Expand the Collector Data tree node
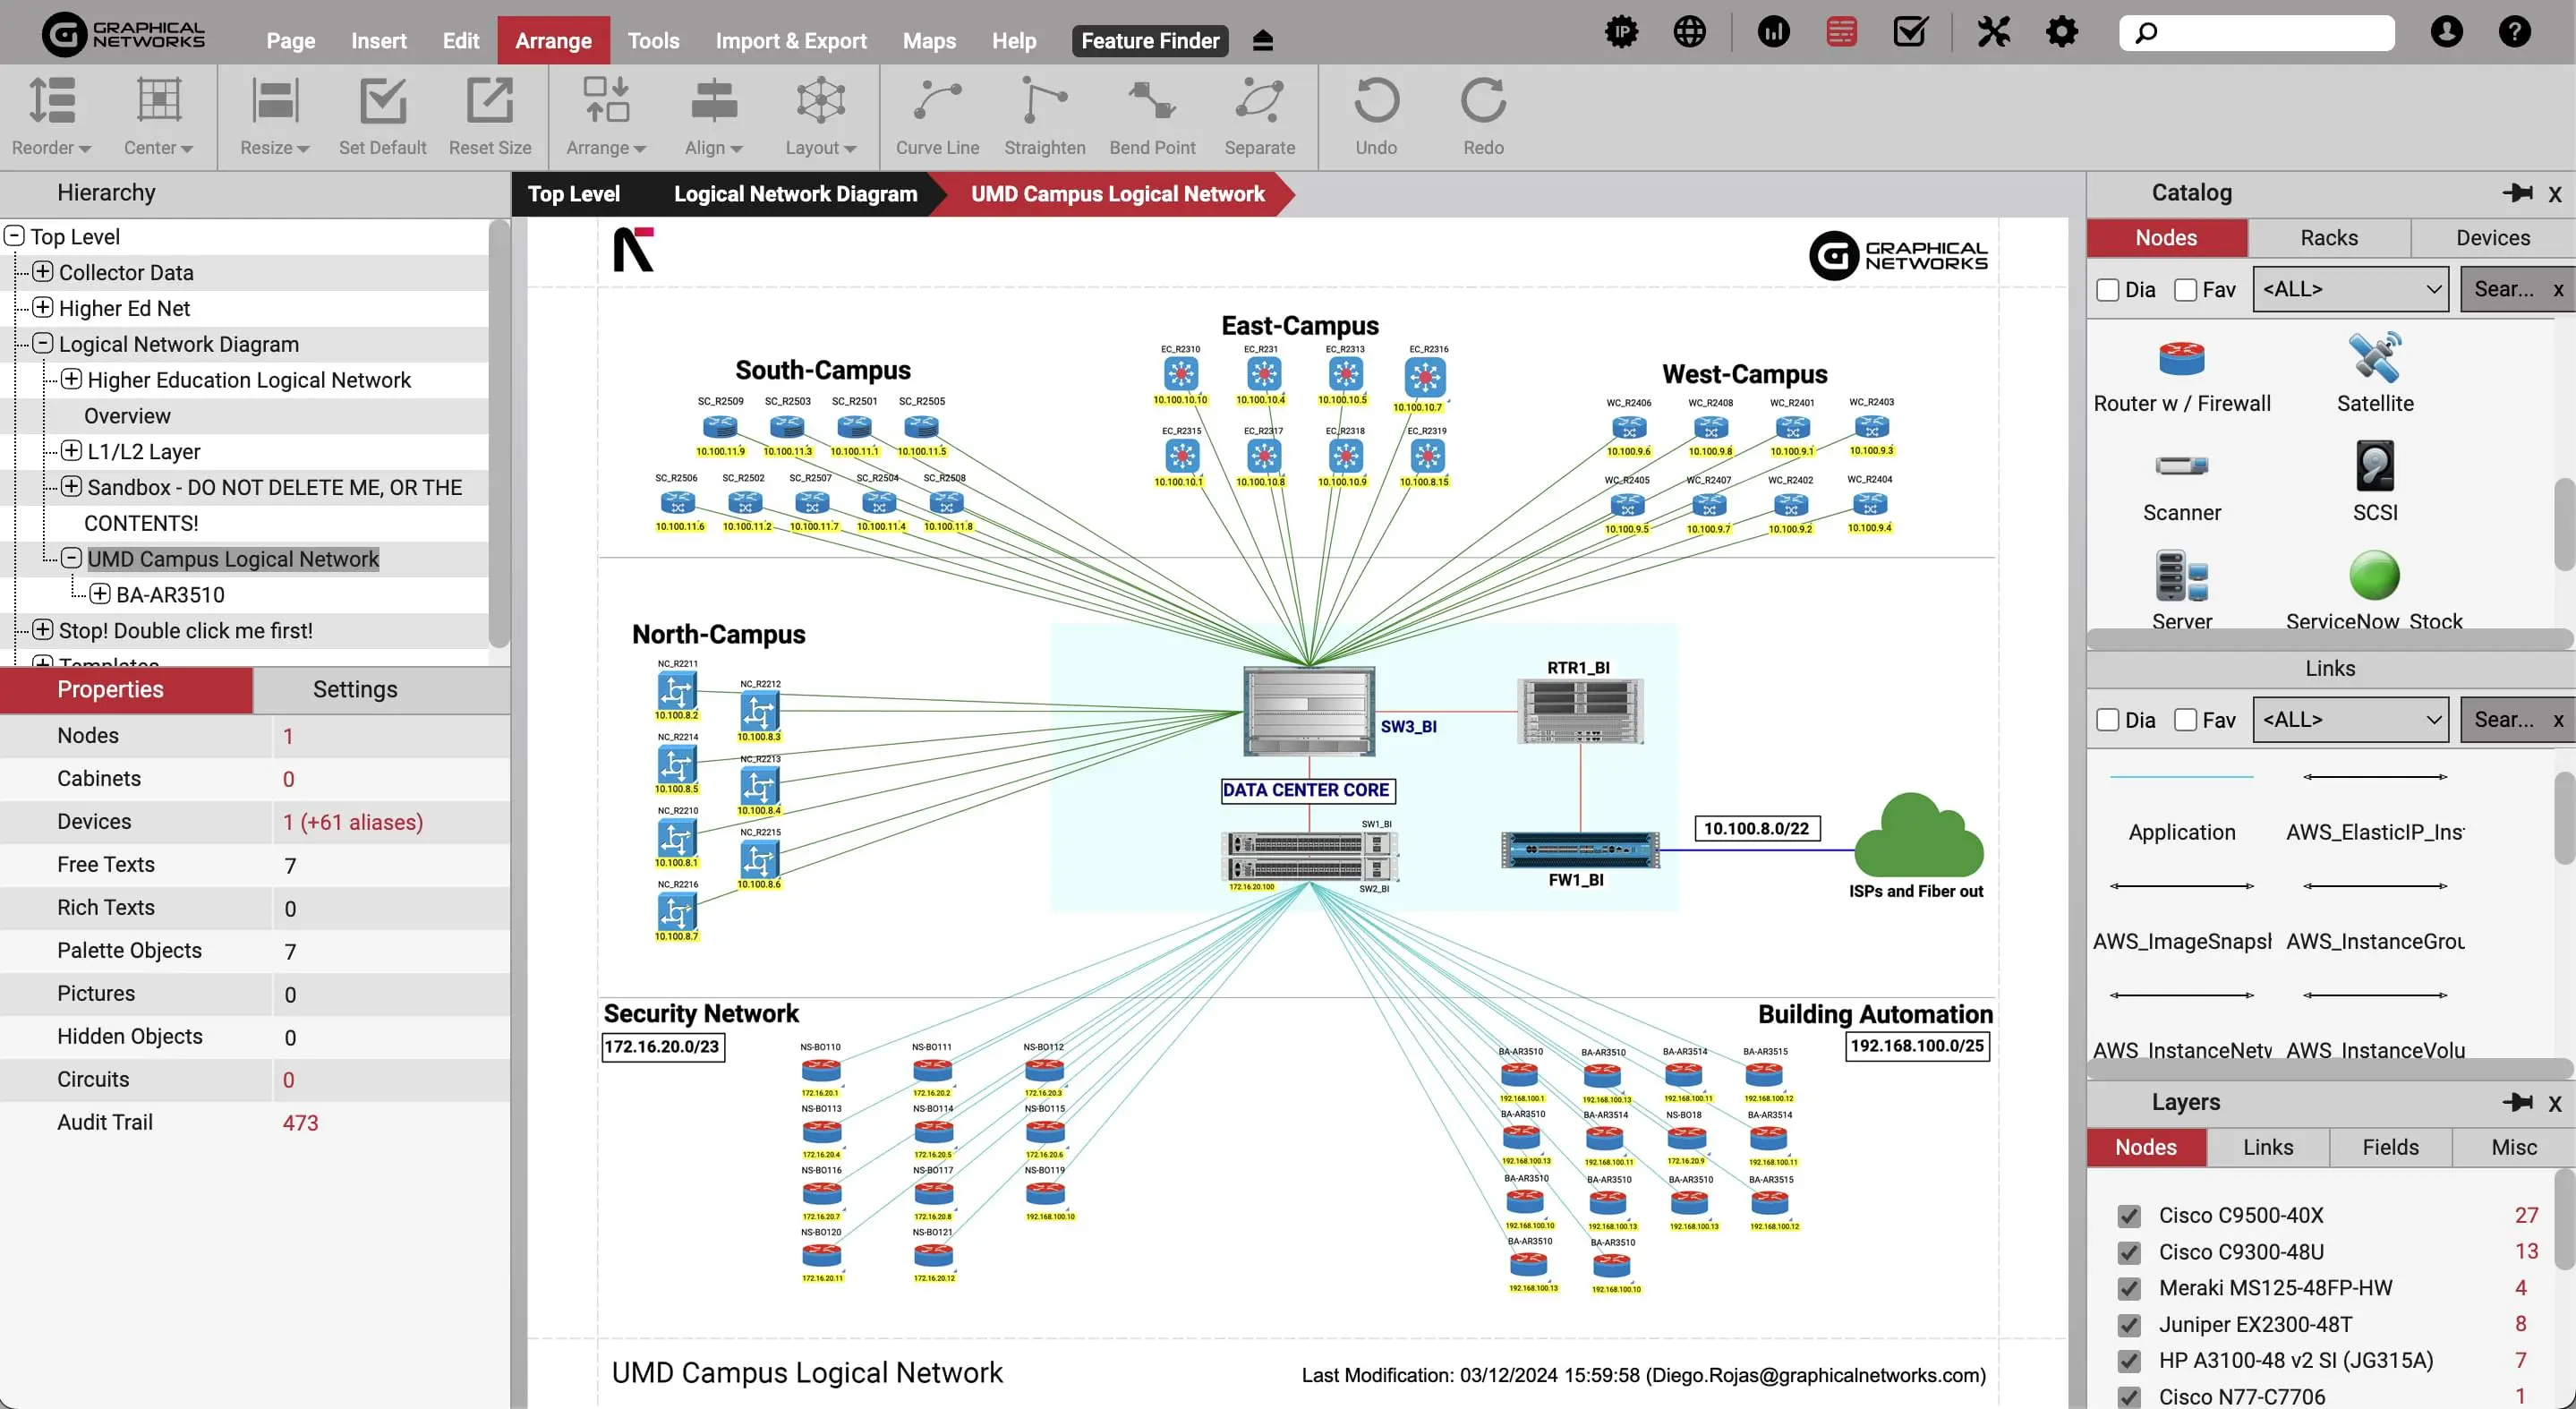Image resolution: width=2576 pixels, height=1409 pixels. 43,272
